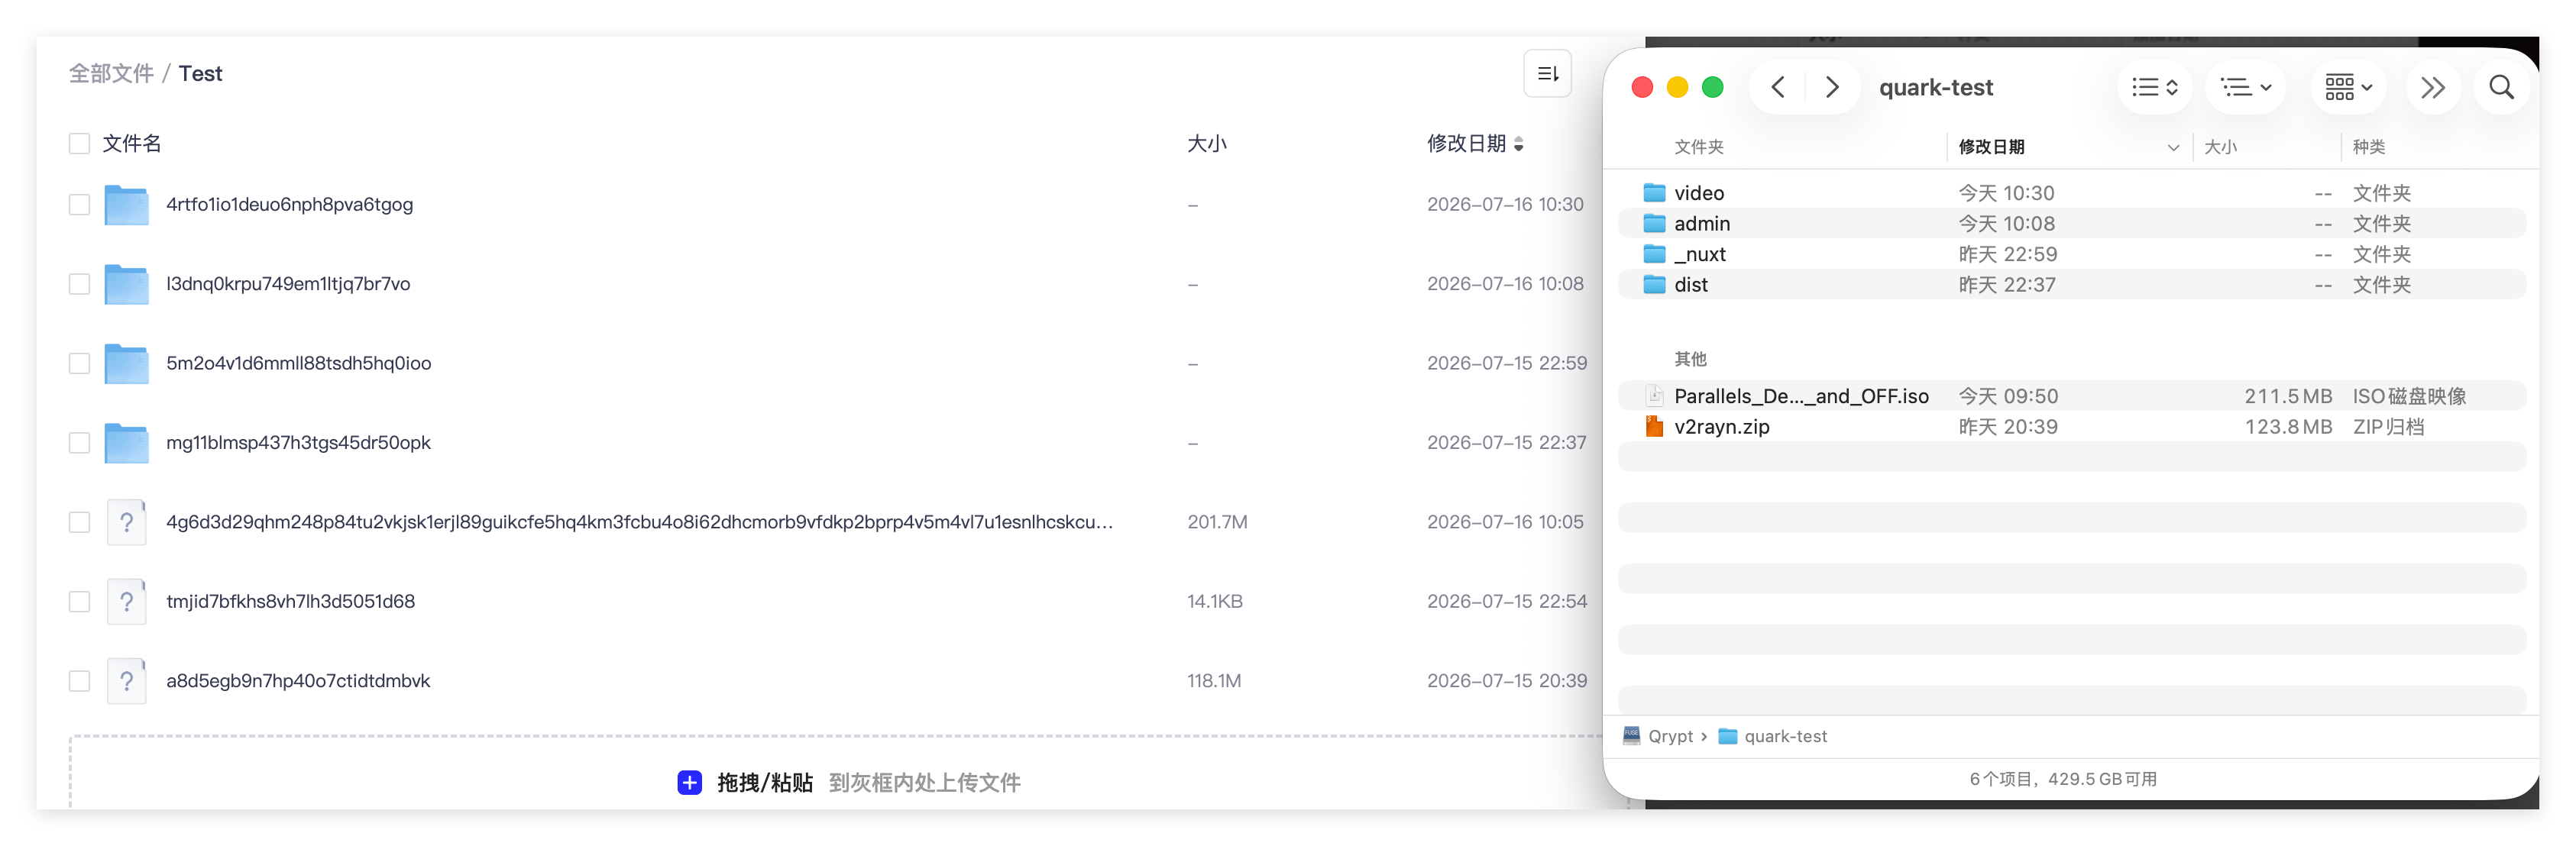
Task: Click unknown file icon of 201.7M file
Action: [126, 522]
